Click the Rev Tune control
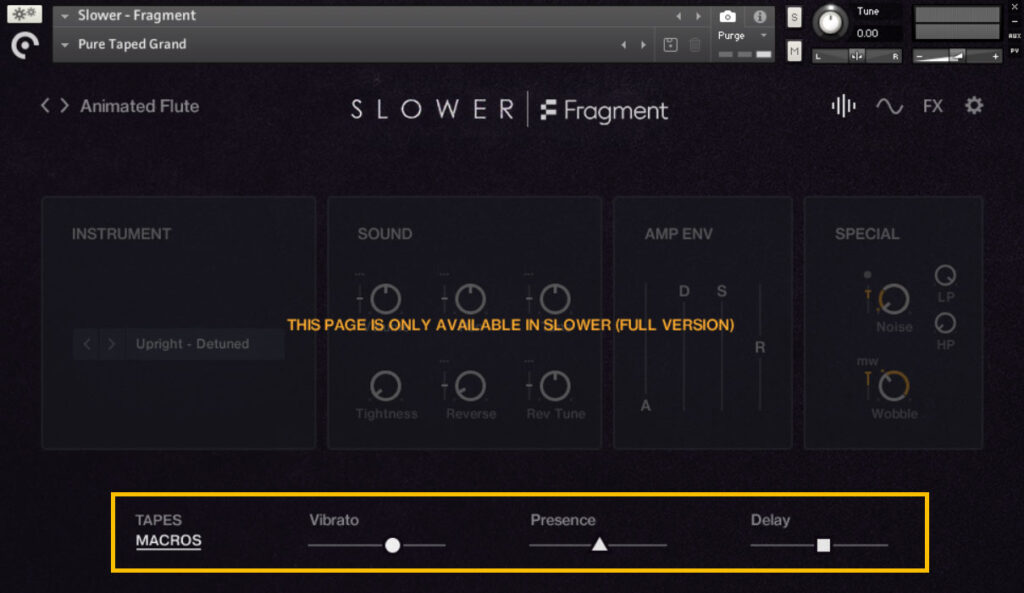This screenshot has height=593, width=1024. point(555,384)
